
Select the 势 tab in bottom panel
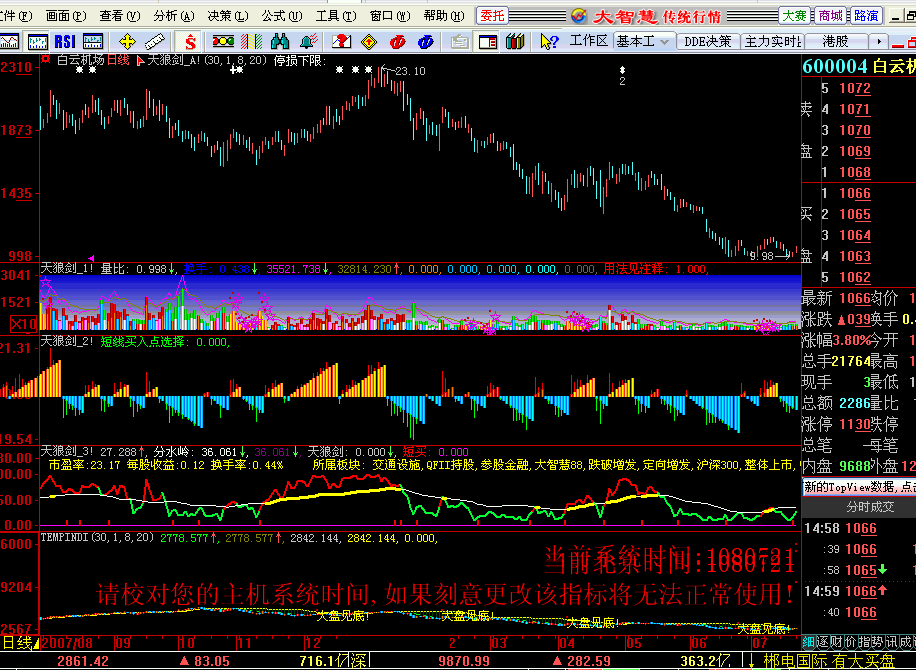879,642
